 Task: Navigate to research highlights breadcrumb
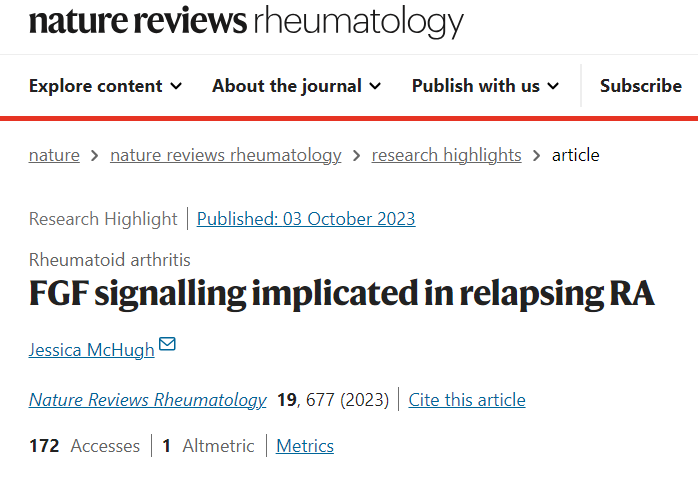pyautogui.click(x=446, y=155)
